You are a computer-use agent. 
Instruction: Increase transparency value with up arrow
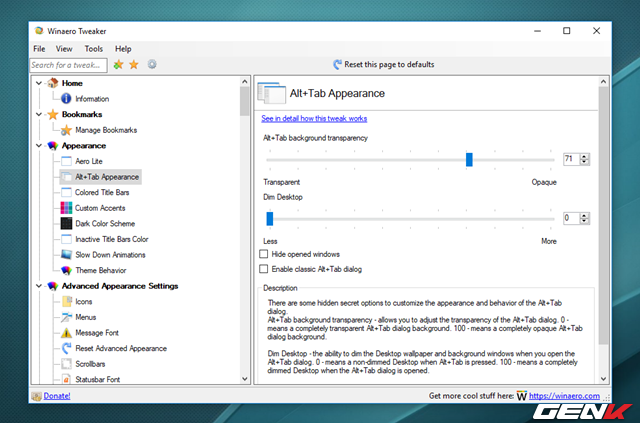584,156
